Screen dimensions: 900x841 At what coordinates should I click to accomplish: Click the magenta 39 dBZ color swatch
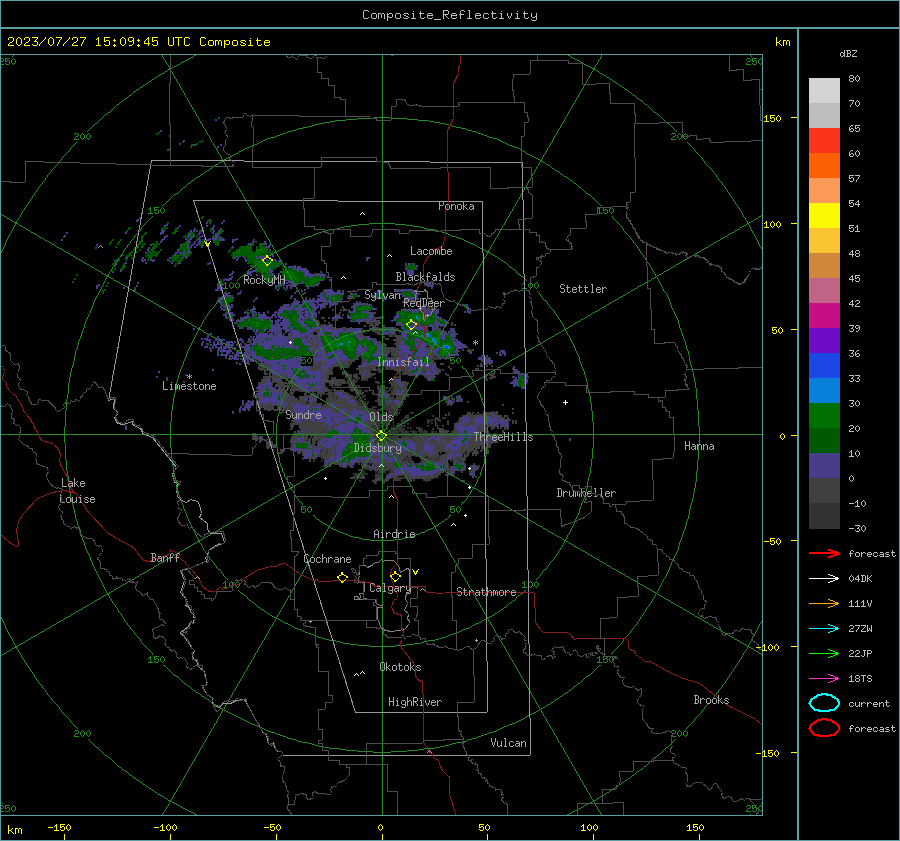[x=824, y=316]
